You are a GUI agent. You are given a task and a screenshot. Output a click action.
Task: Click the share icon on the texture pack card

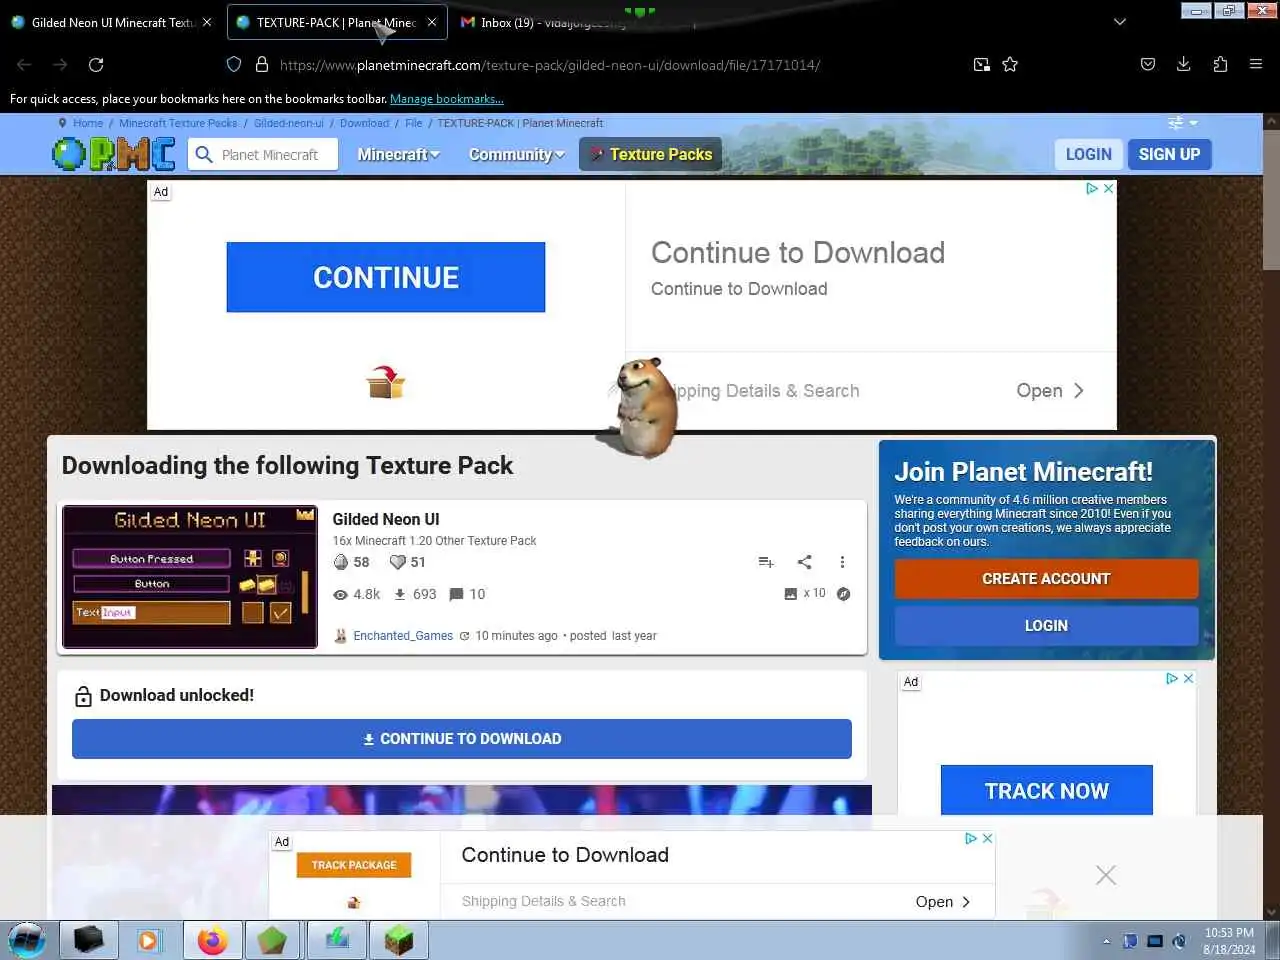(x=805, y=562)
